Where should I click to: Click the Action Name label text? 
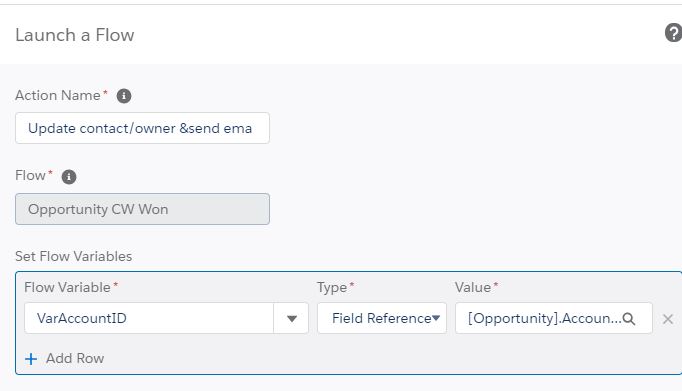pyautogui.click(x=58, y=95)
